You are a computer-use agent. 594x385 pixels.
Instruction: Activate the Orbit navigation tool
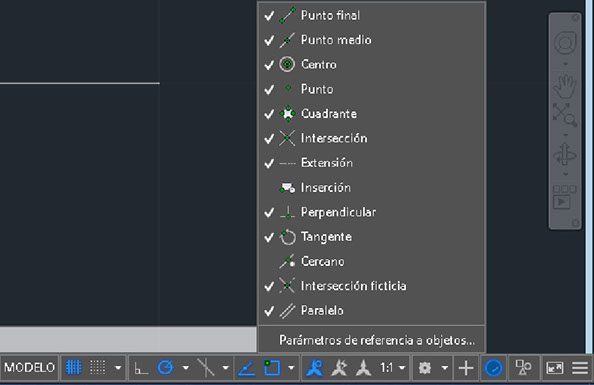click(x=565, y=154)
